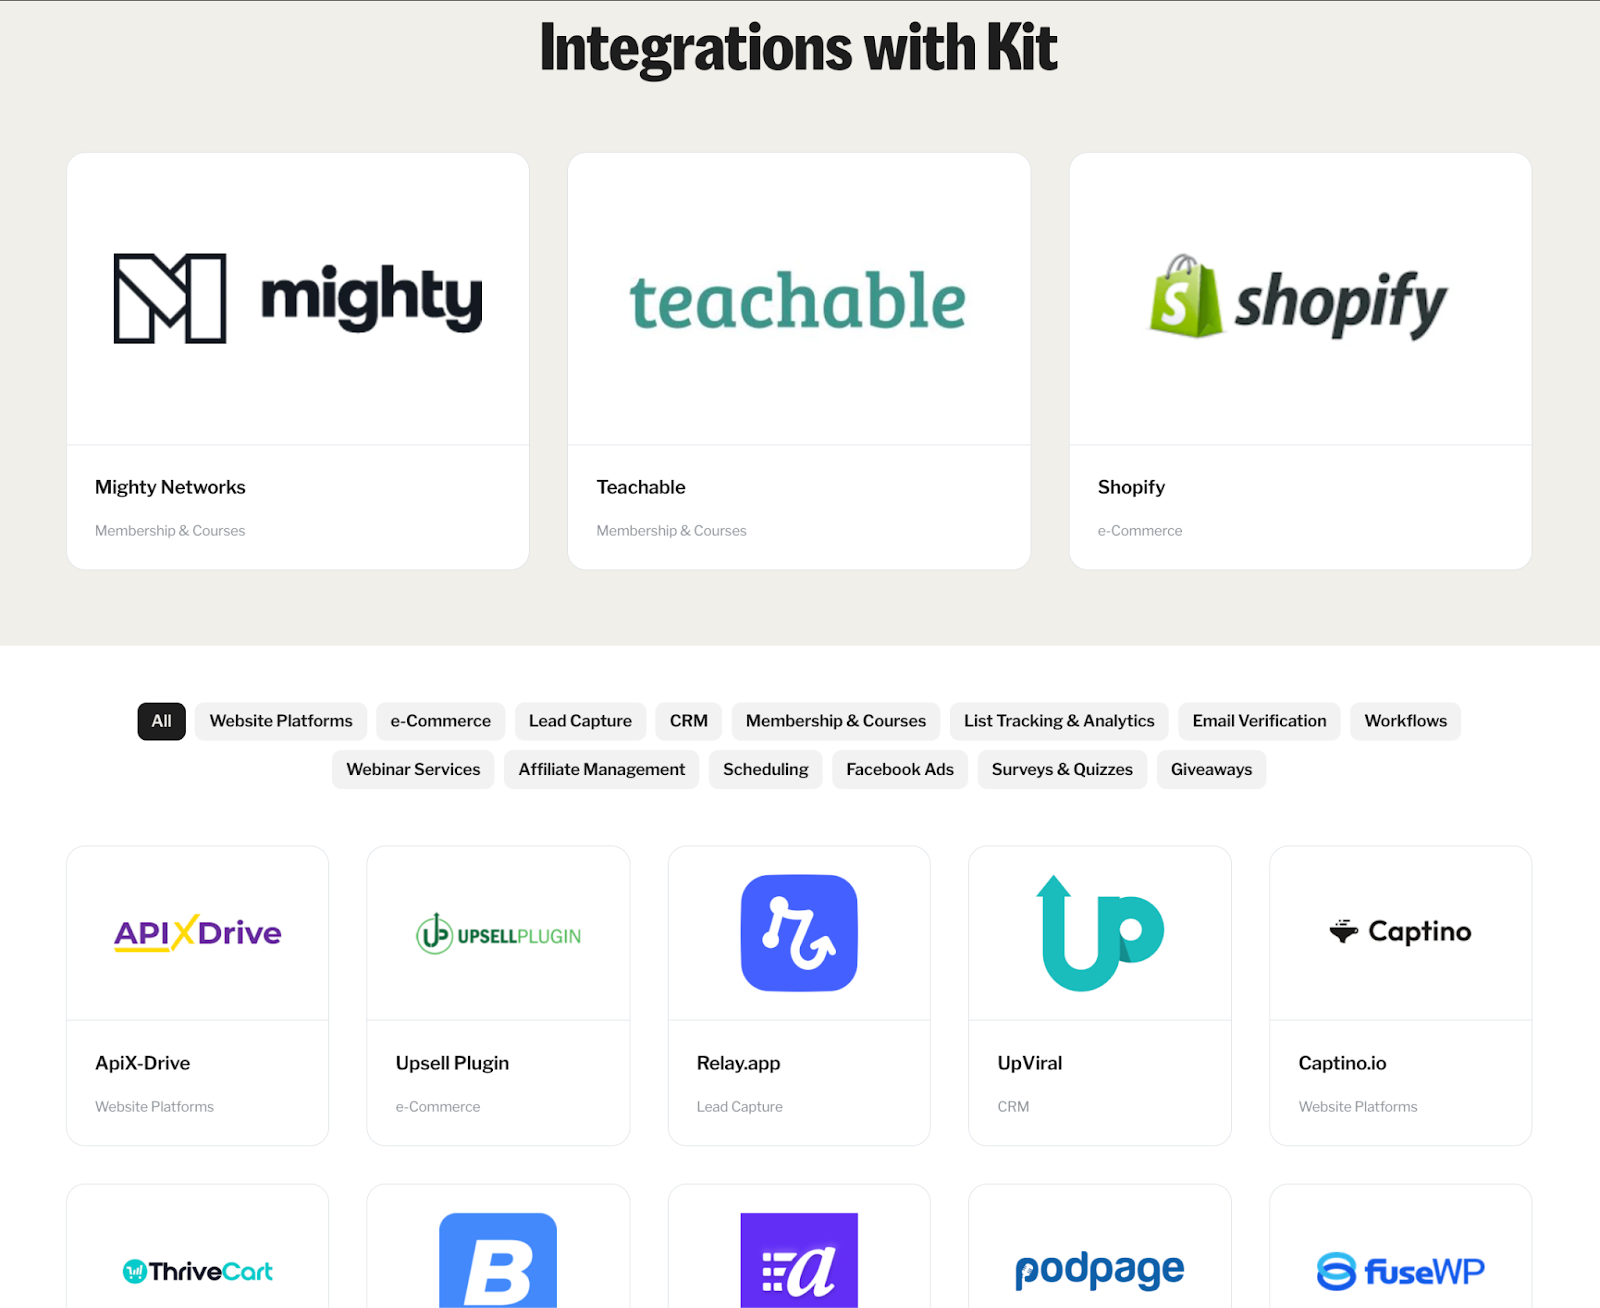1600x1308 pixels.
Task: Open the Captino.io integration icon
Action: coord(1399,932)
